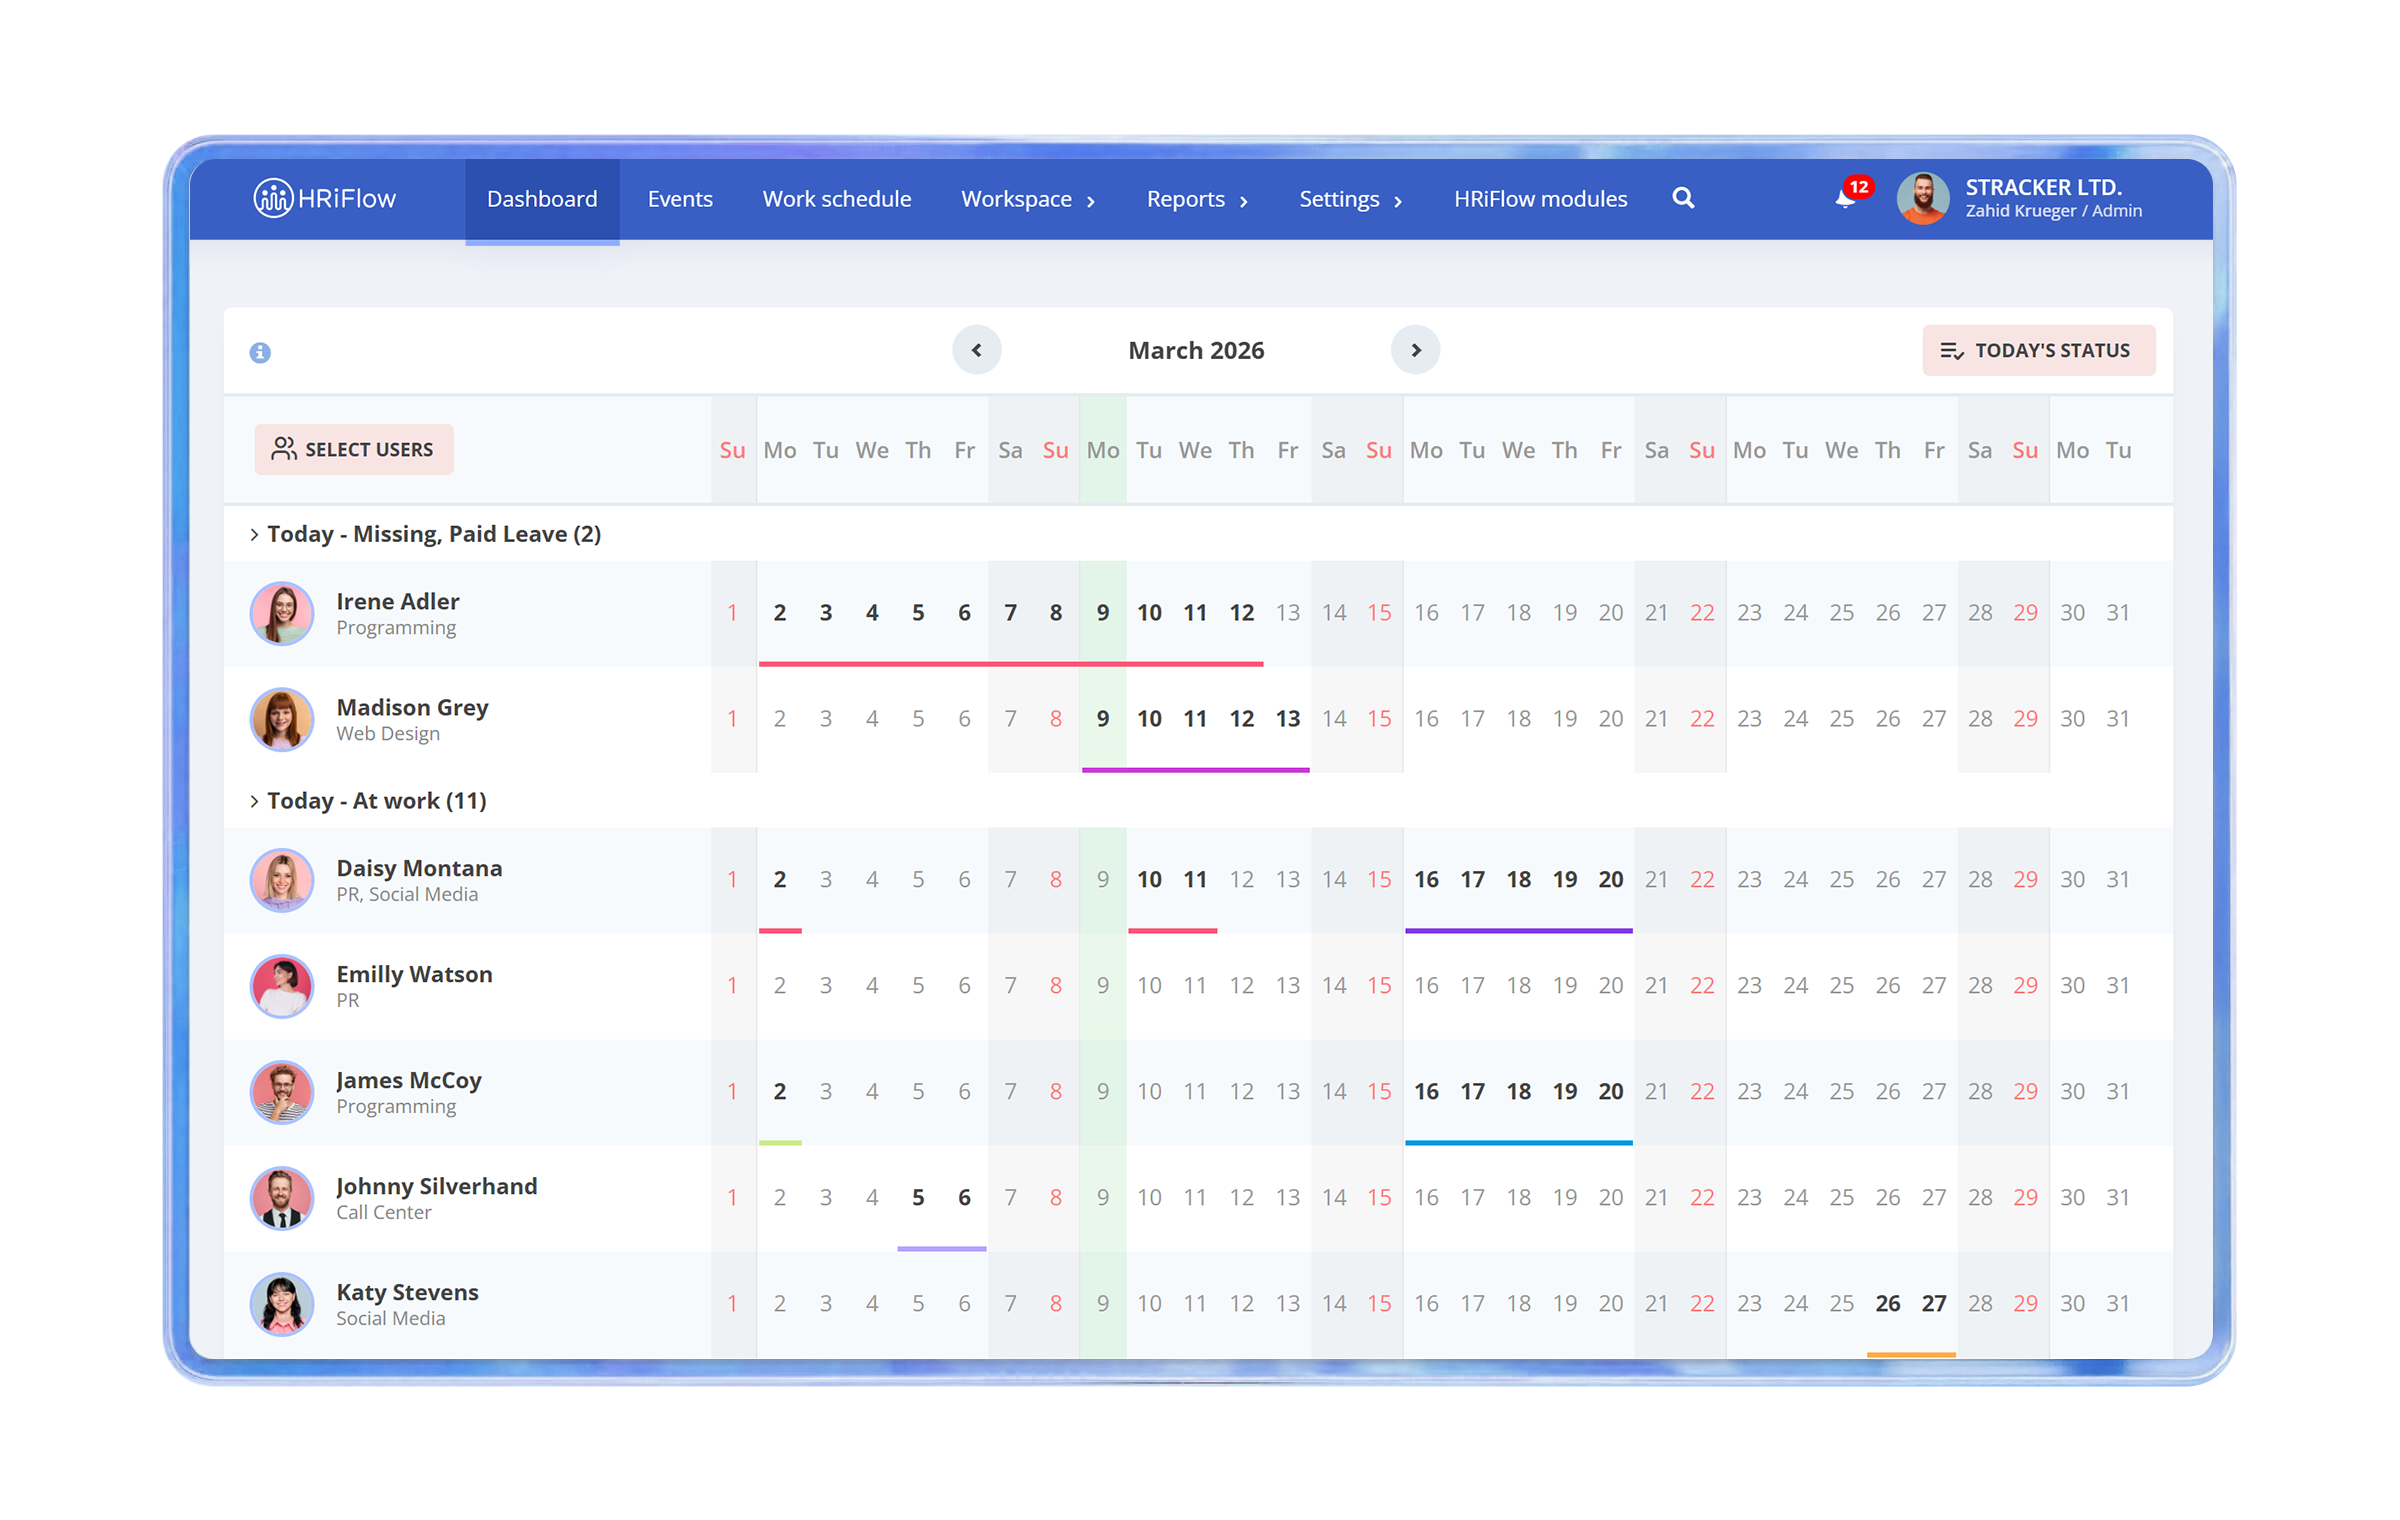This screenshot has height=1520, width=2400.
Task: Select the Dashboard tab
Action: click(x=542, y=198)
